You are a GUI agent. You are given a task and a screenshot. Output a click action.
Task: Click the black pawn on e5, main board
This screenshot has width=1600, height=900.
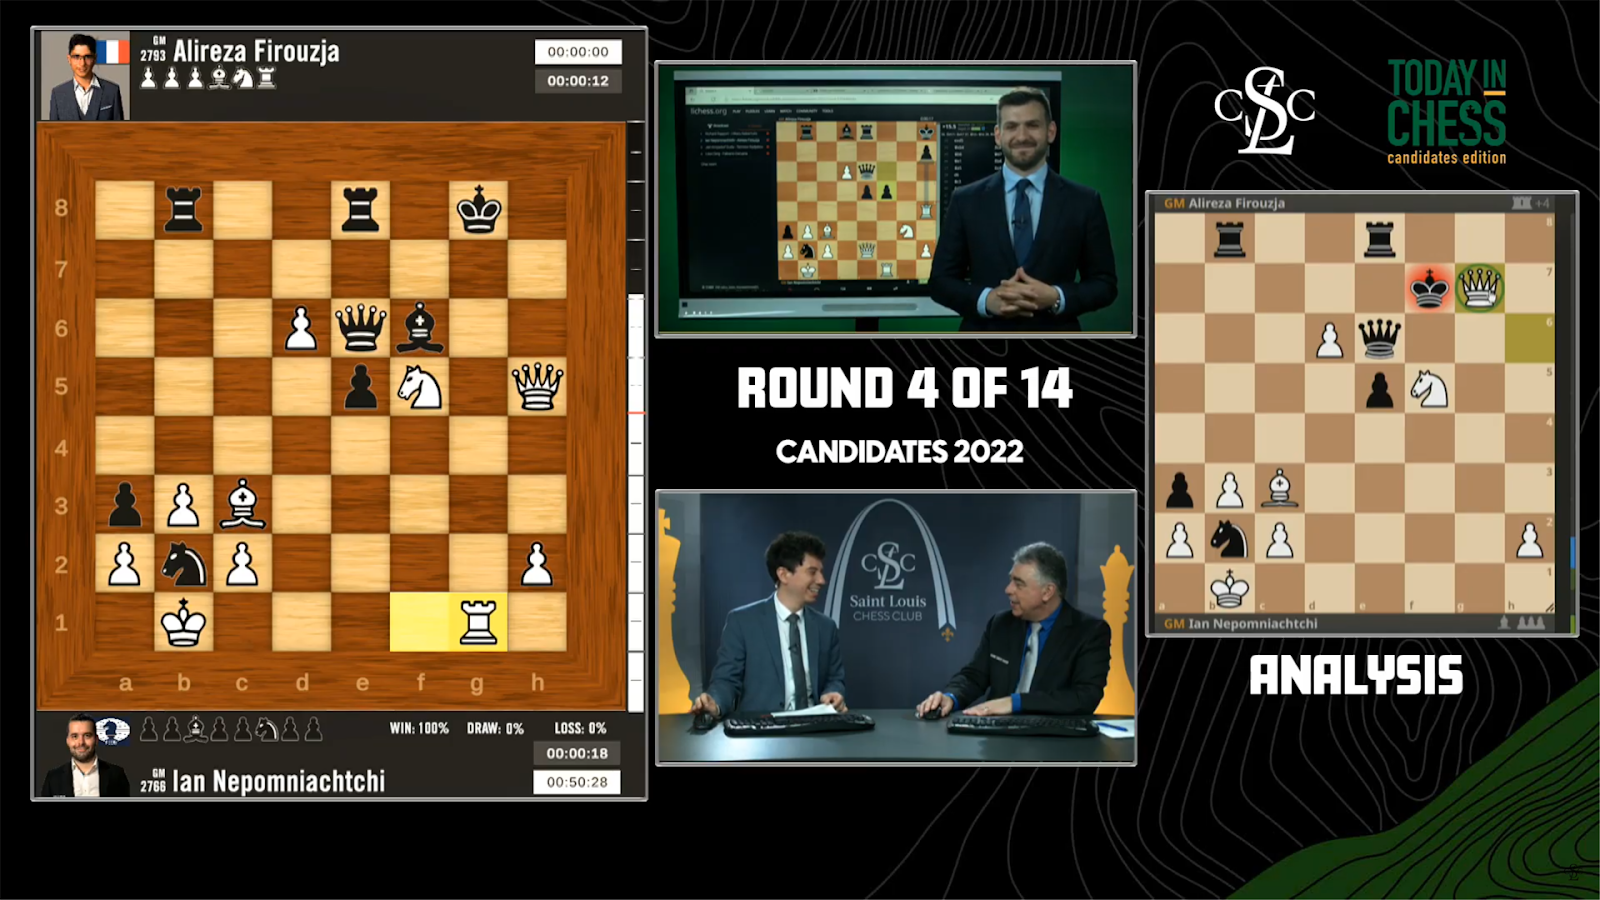360,387
